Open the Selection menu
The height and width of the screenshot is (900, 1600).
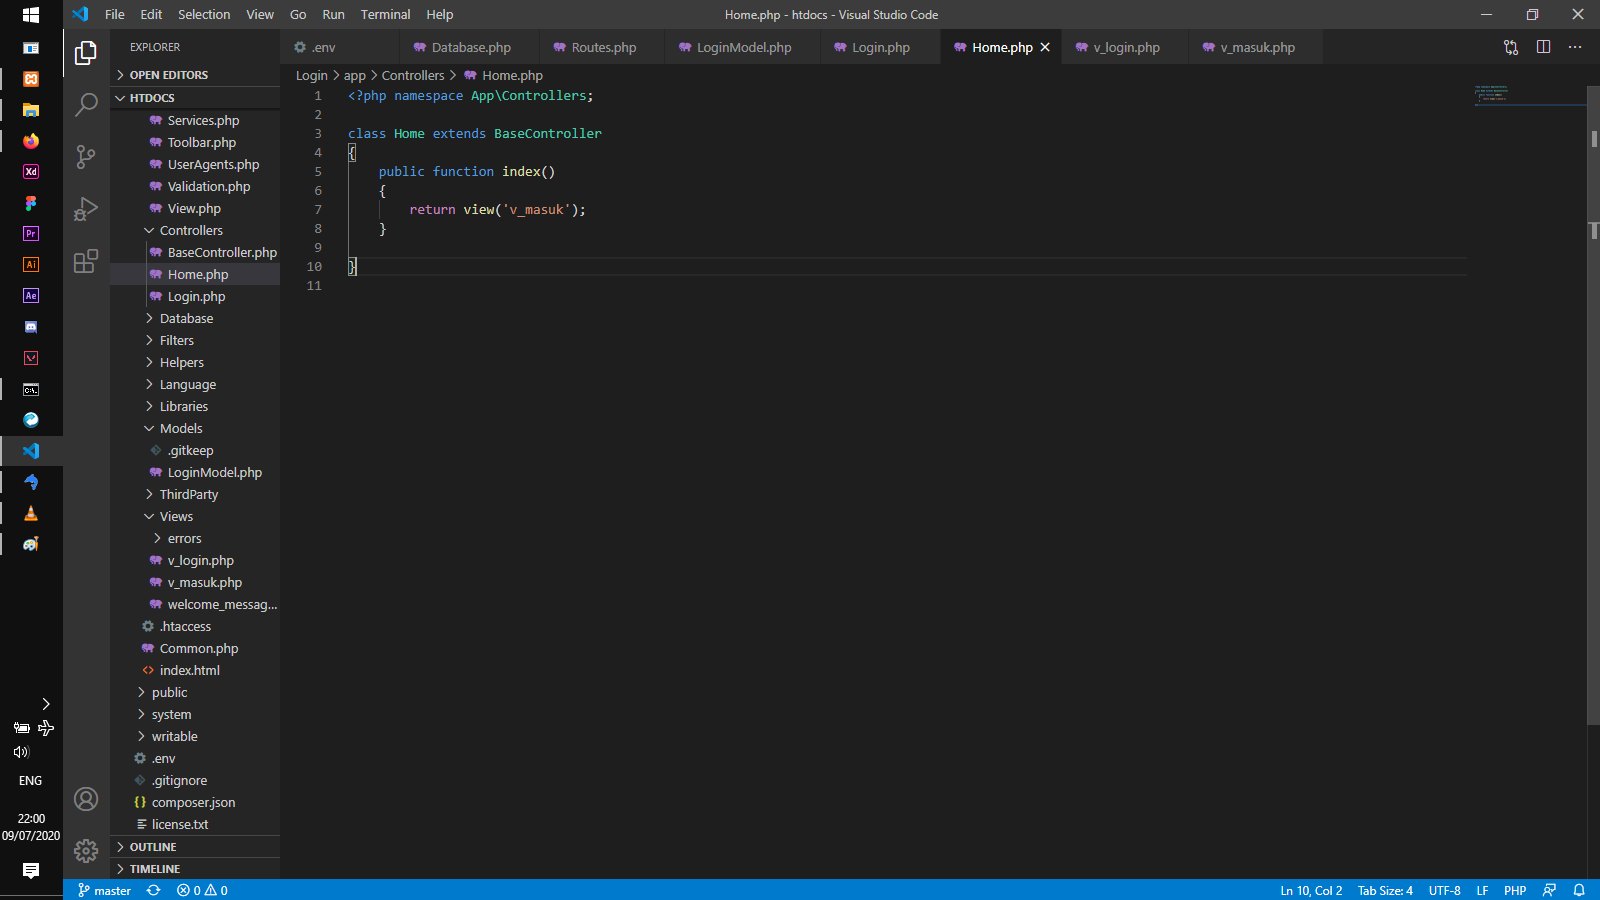click(x=204, y=14)
